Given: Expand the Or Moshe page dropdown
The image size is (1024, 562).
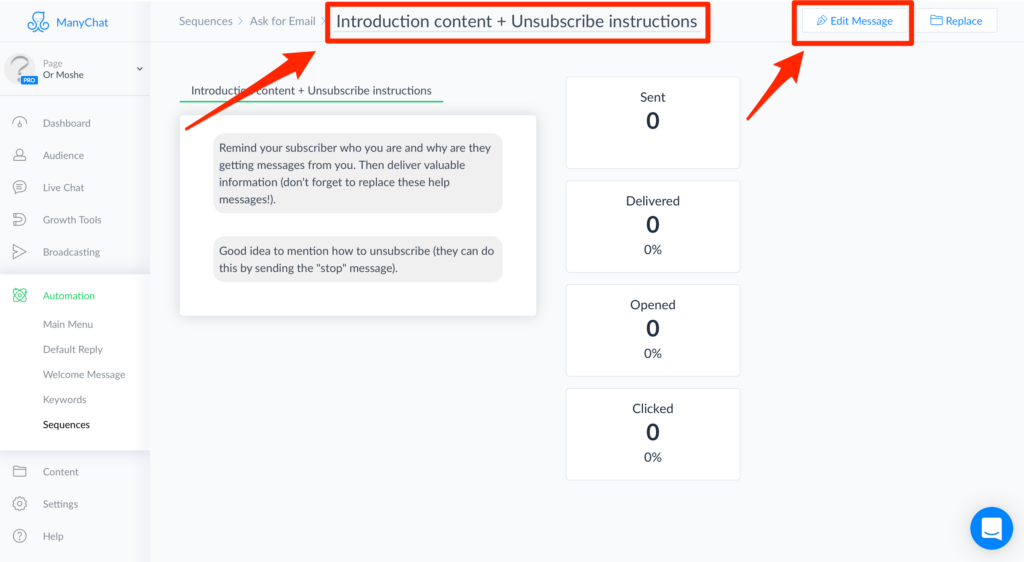Looking at the screenshot, I should (139, 69).
